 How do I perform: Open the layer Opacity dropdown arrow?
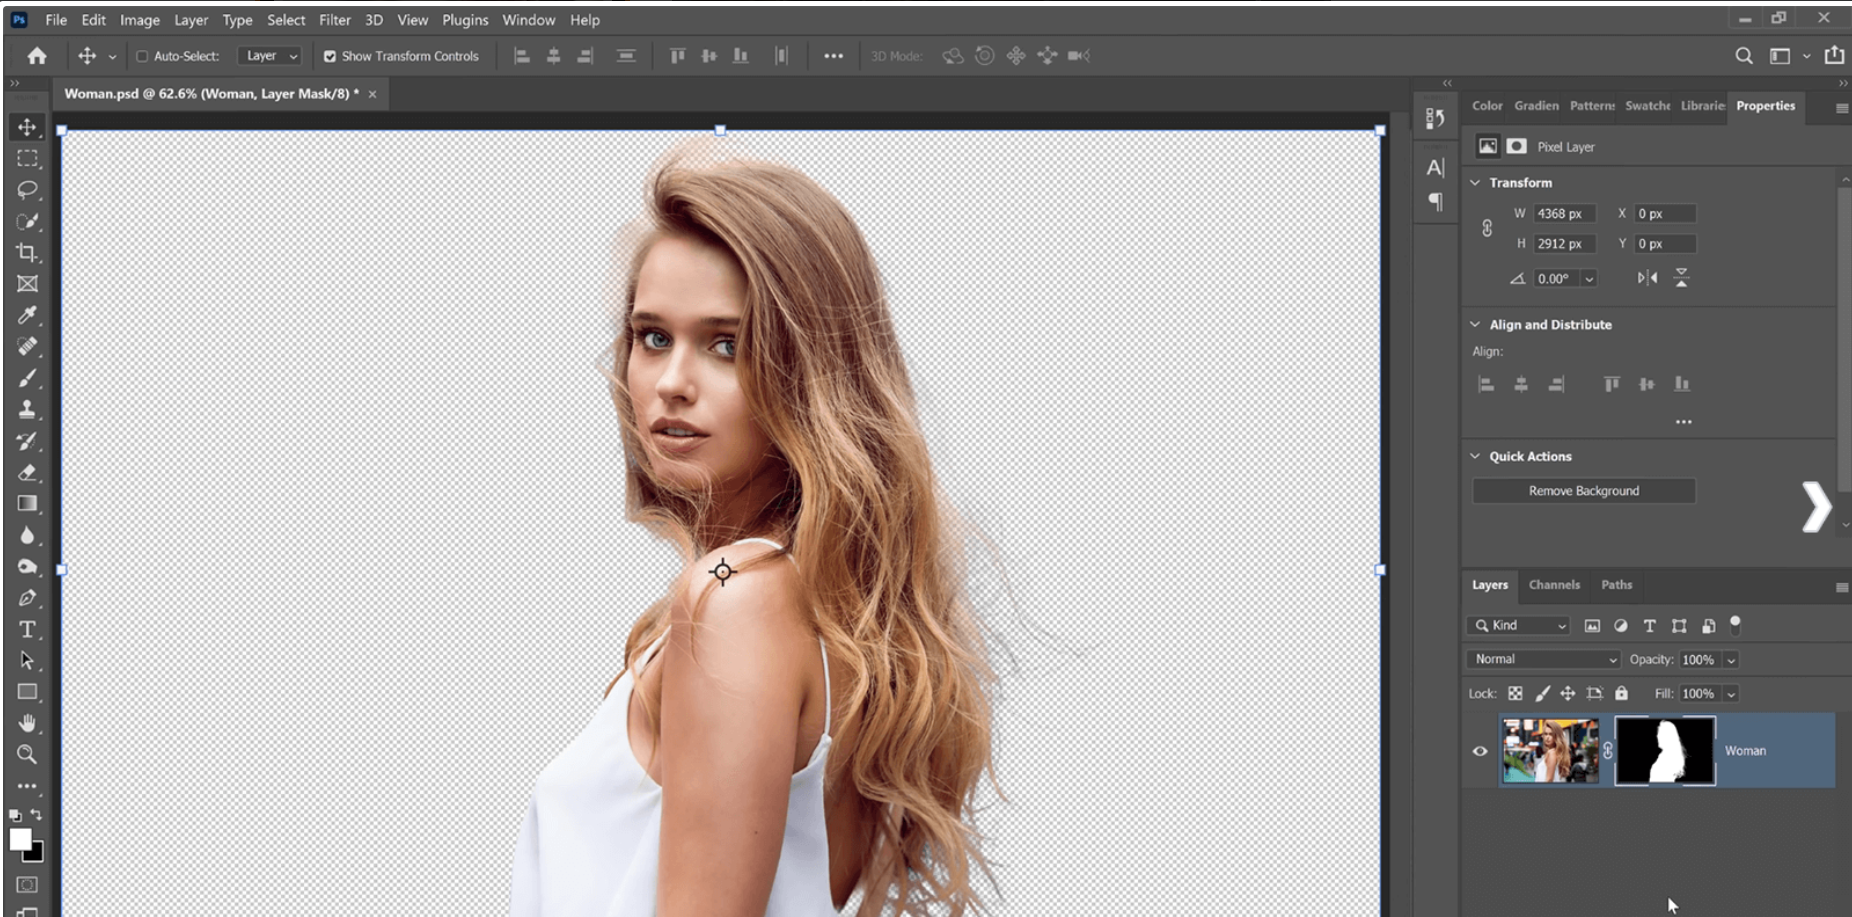point(1731,660)
